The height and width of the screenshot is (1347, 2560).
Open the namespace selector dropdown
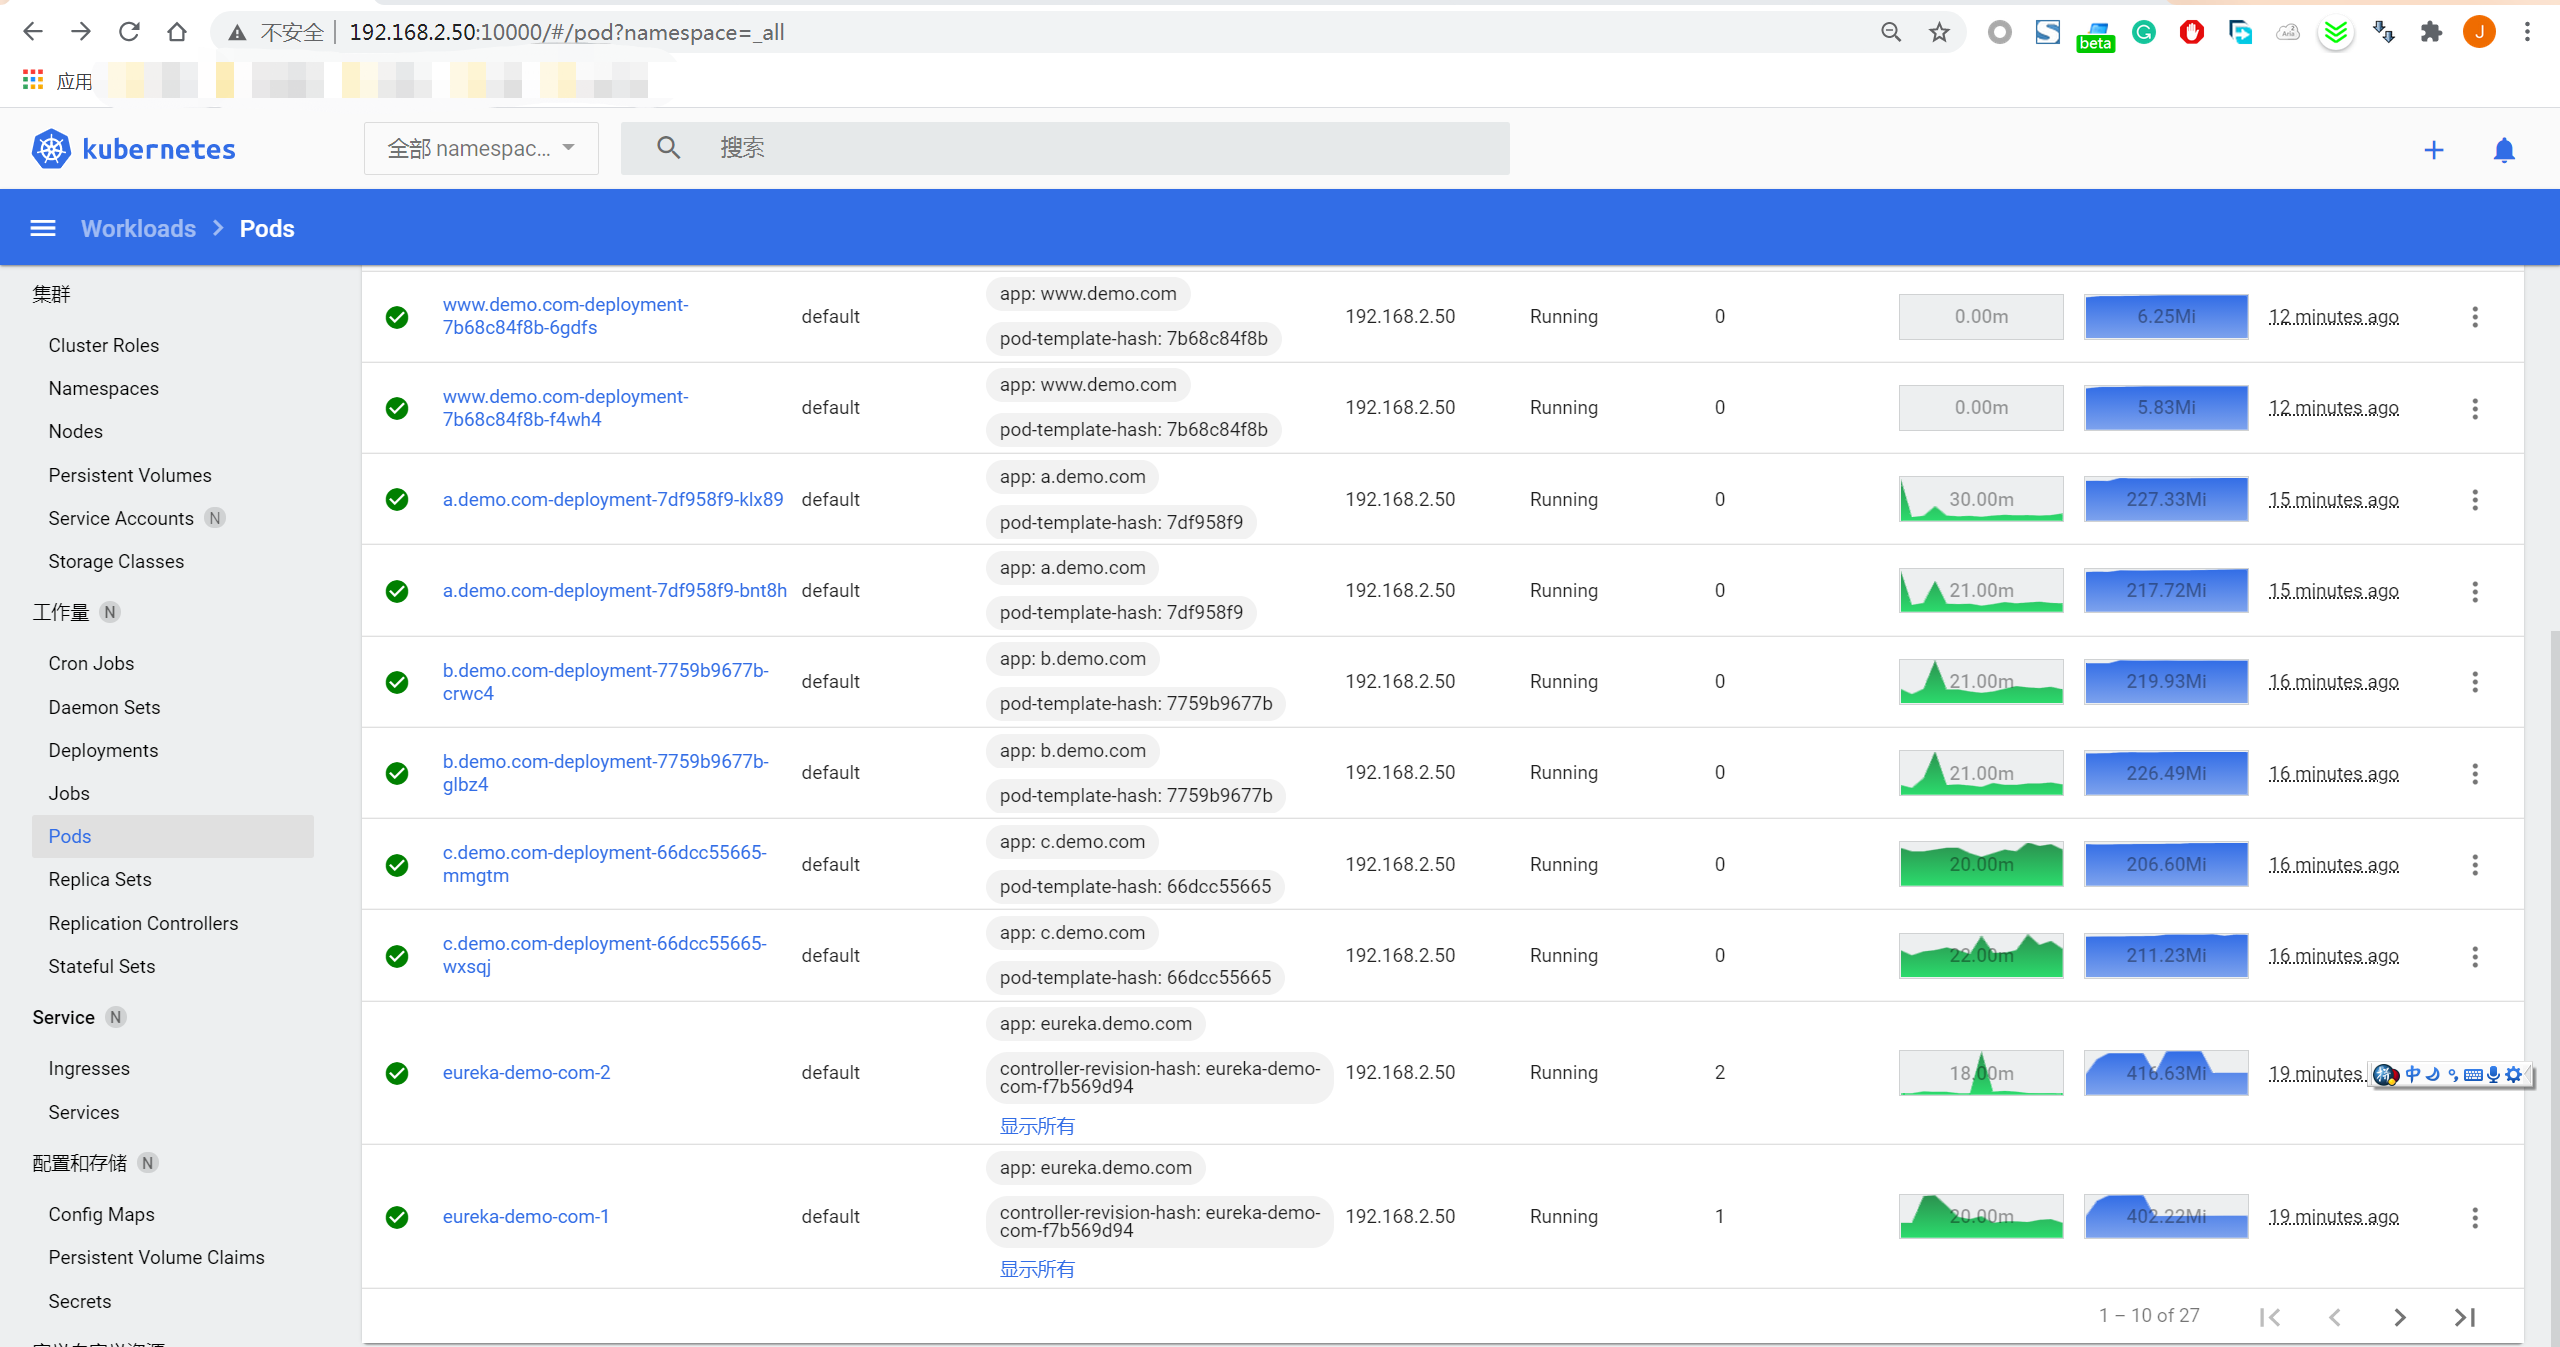(x=481, y=148)
